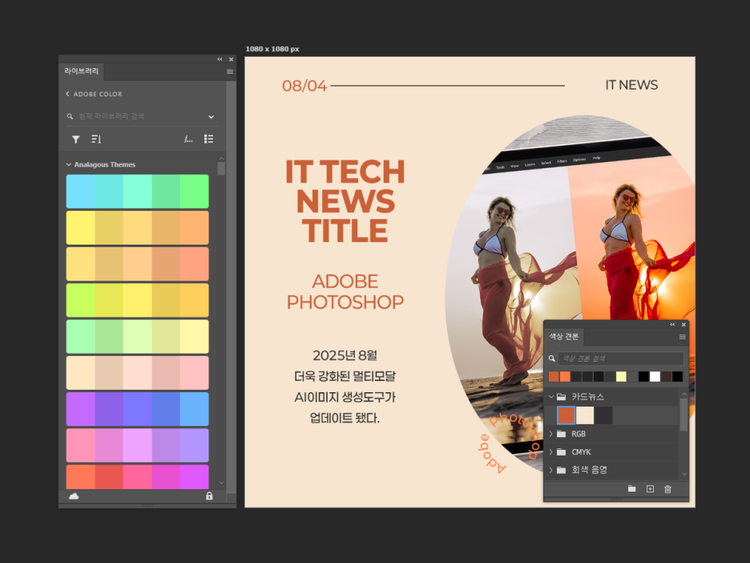Image resolution: width=750 pixels, height=563 pixels.
Task: Collapse the Analagous Themes group
Action: pos(68,165)
